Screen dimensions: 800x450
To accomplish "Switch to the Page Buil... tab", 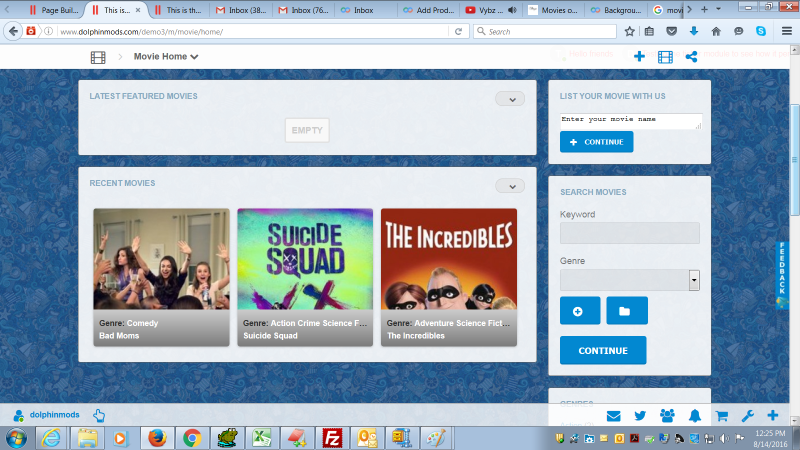I will (54, 10).
